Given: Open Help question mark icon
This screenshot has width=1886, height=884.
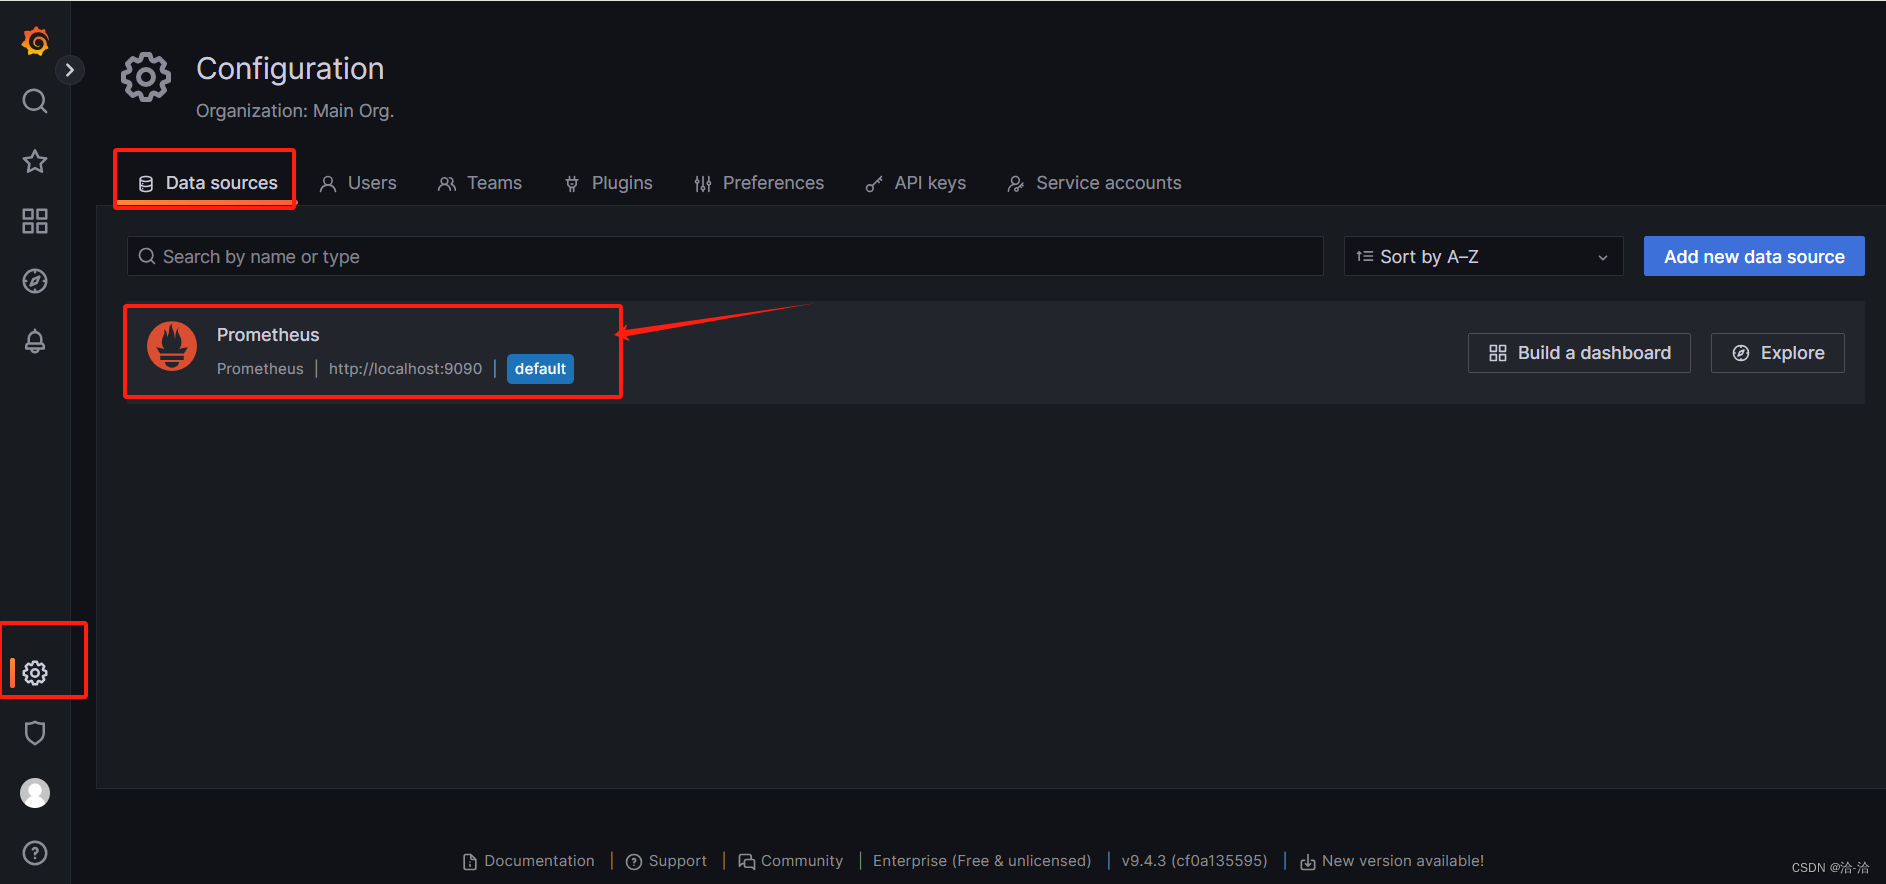Looking at the screenshot, I should pos(35,853).
